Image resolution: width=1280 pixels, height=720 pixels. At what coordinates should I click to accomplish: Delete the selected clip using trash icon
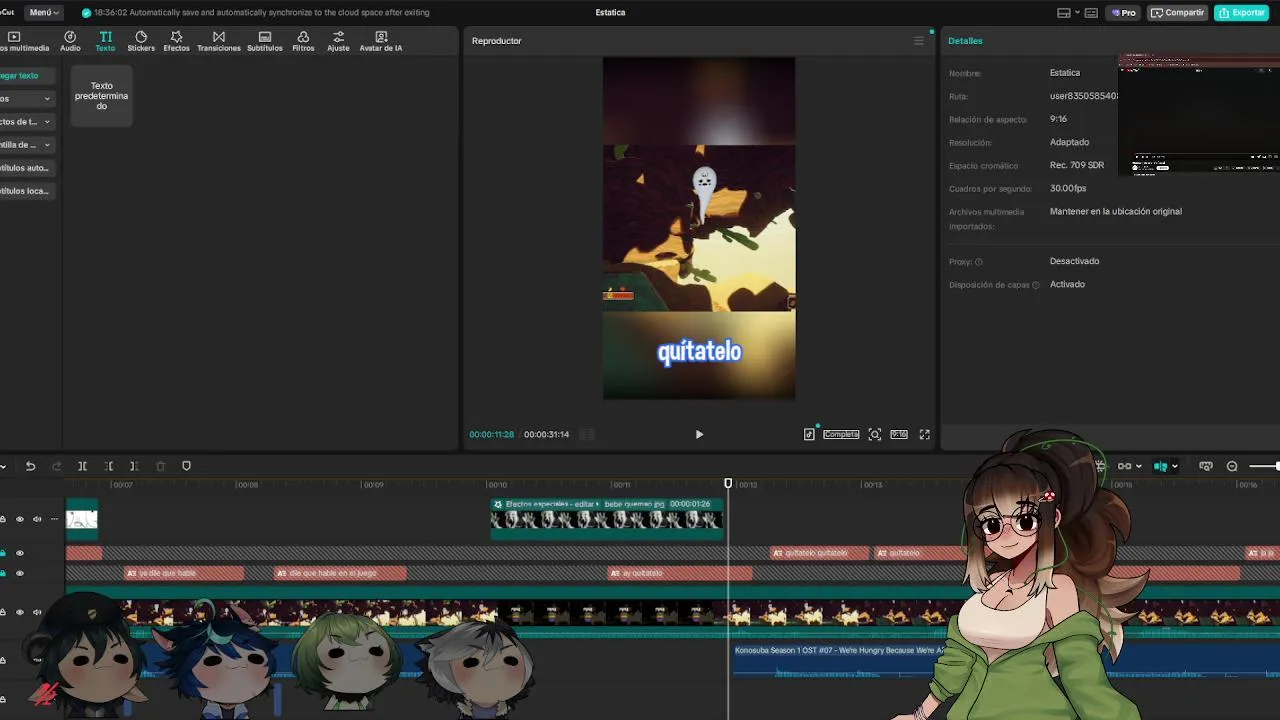click(x=160, y=466)
